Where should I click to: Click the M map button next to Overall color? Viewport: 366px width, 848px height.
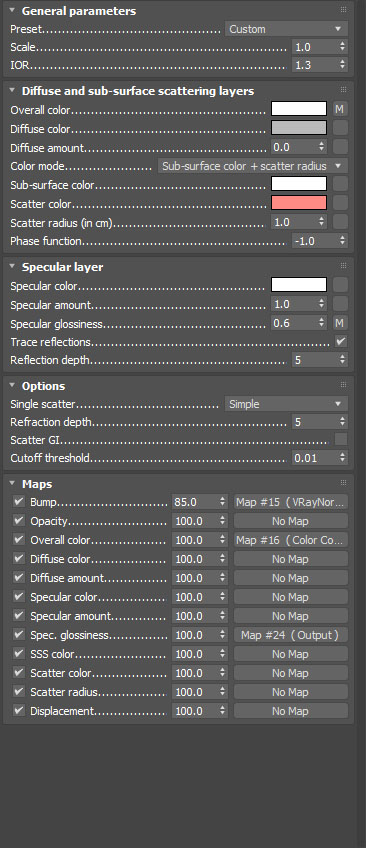340,109
